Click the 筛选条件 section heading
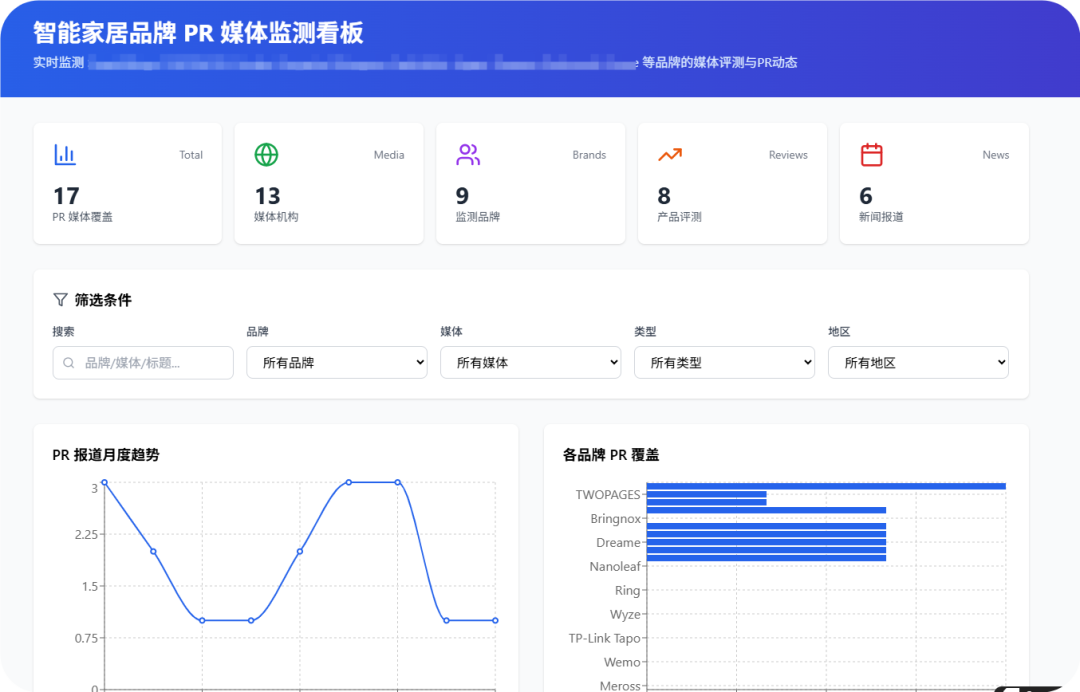The width and height of the screenshot is (1080, 692). click(103, 300)
